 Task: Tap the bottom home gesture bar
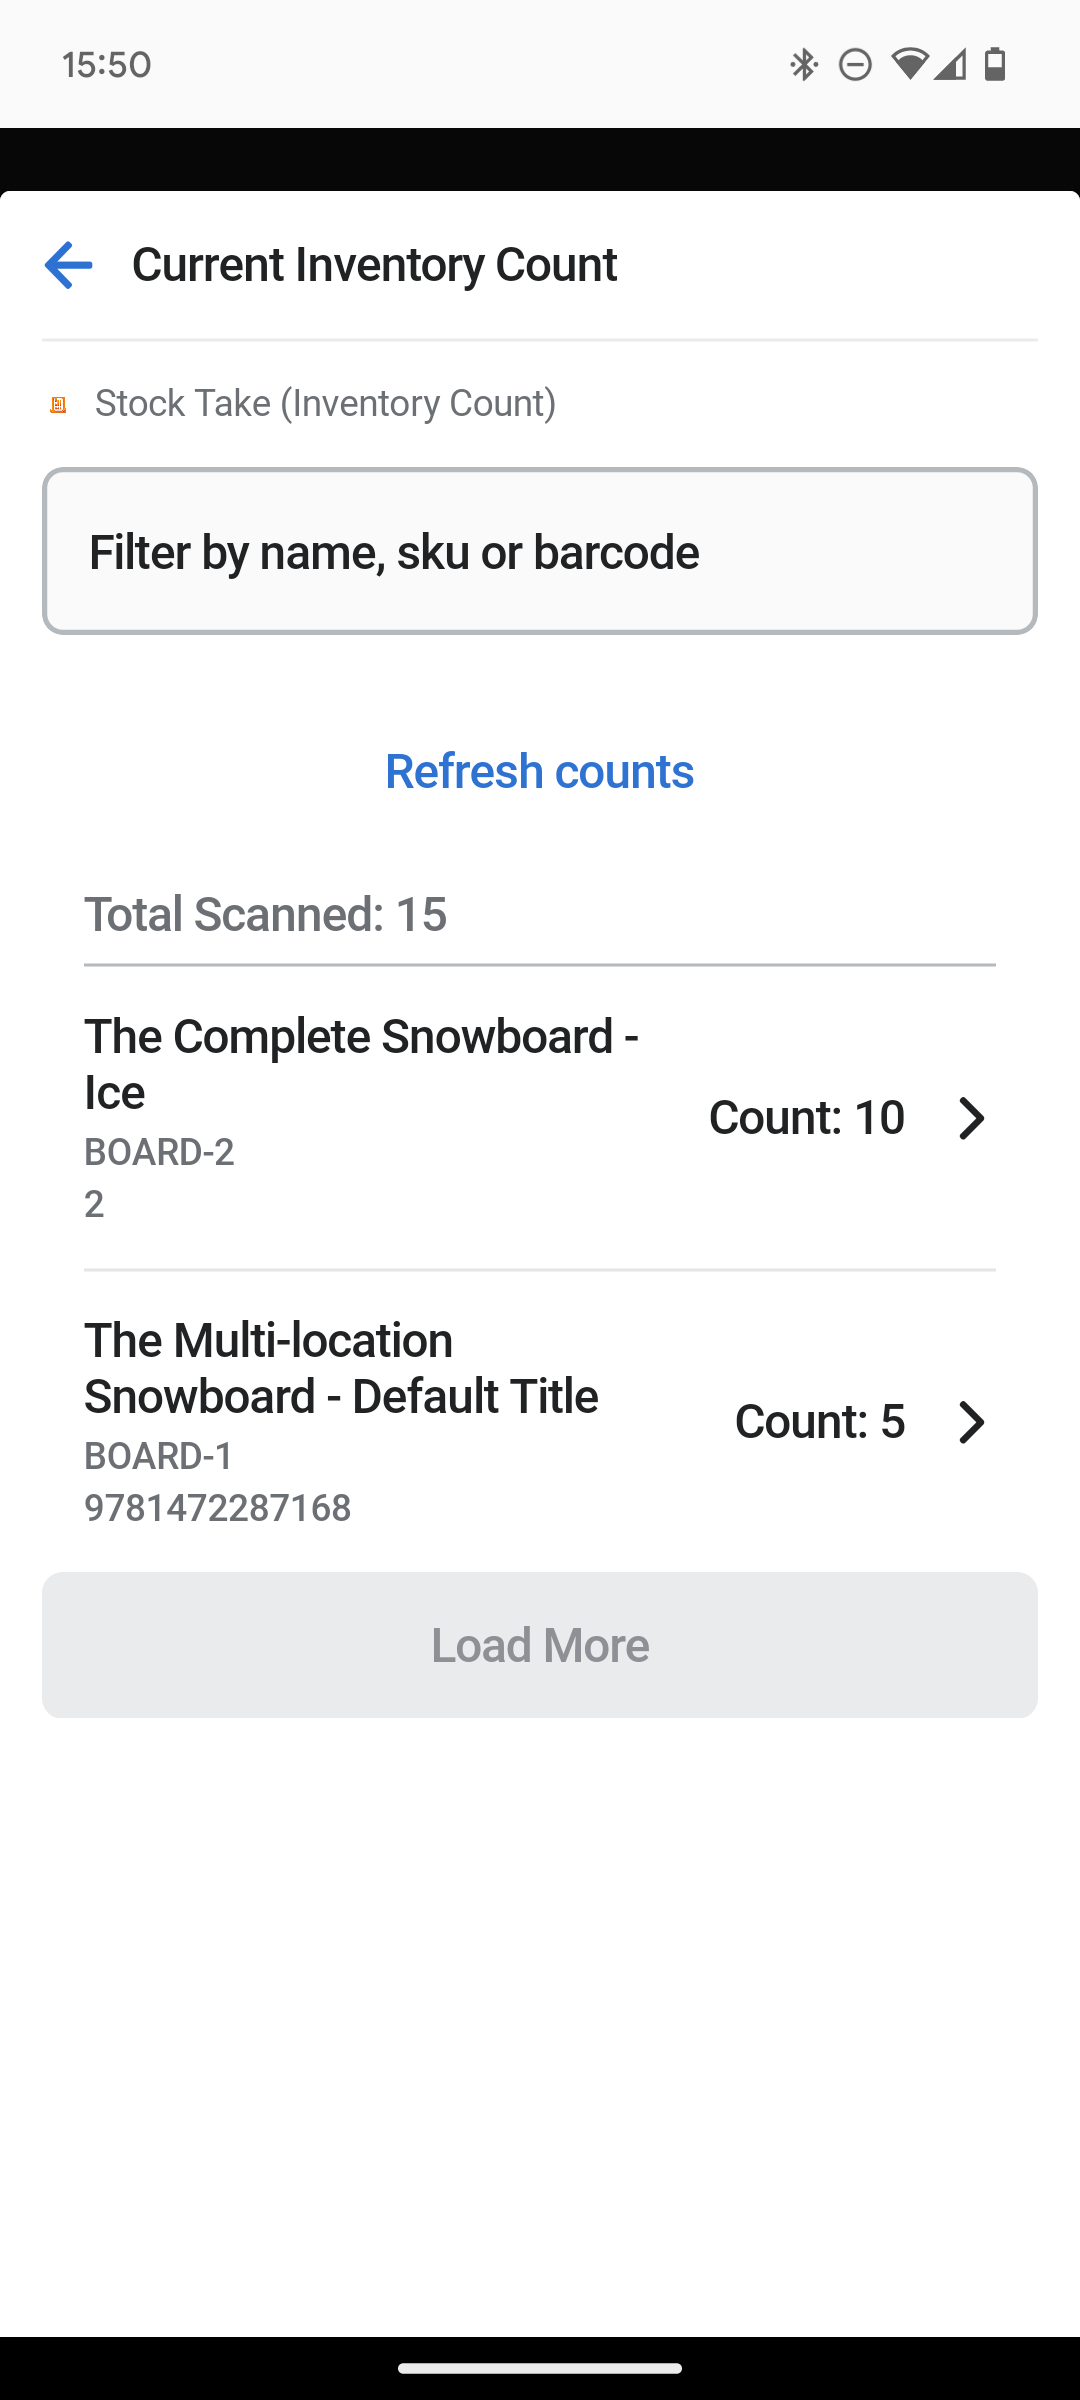[539, 2367]
